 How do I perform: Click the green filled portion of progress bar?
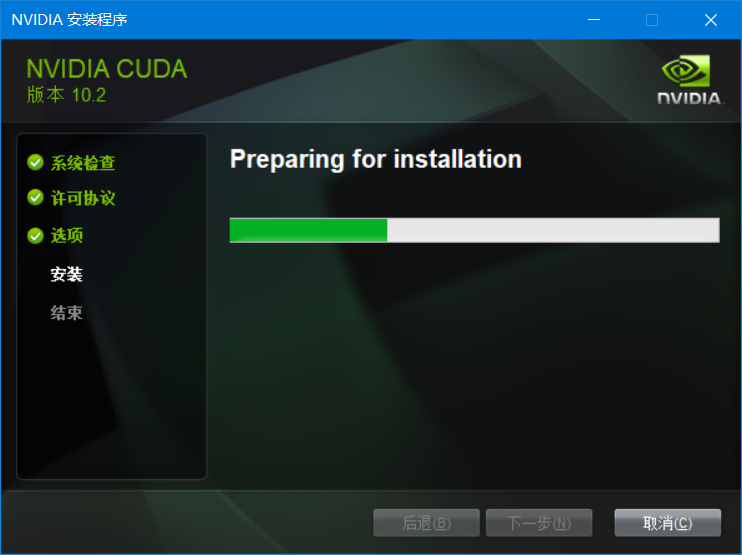click(309, 230)
